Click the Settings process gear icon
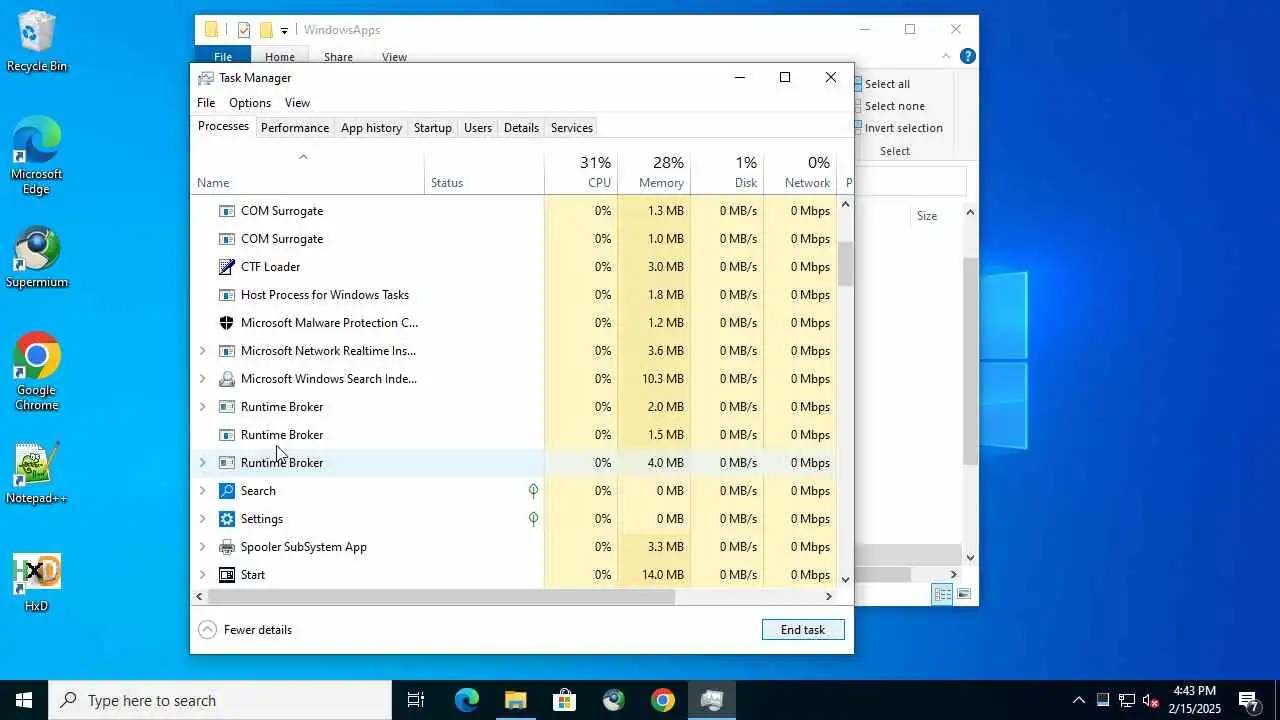Screen dimensions: 1280x720 coord(227,519)
